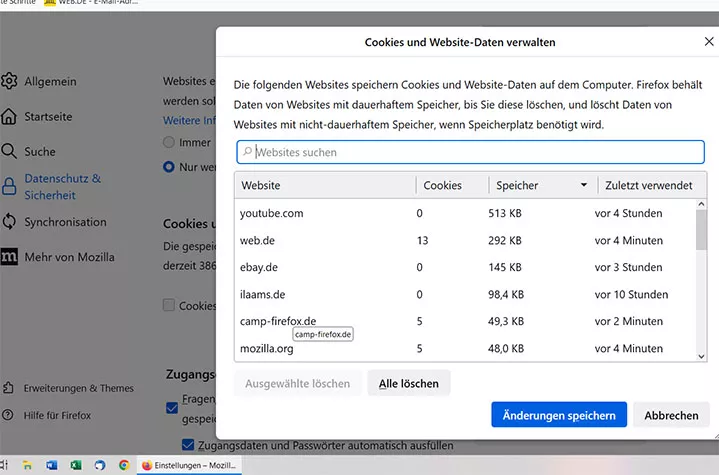This screenshot has width=719, height=475.
Task: Toggle the Cookies checkbox under Cookies section
Action: [170, 305]
